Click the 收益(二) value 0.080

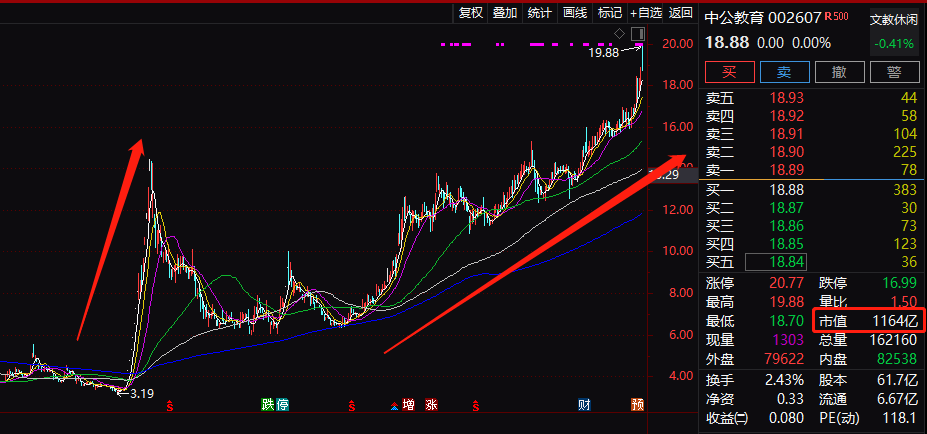pyautogui.click(x=786, y=418)
